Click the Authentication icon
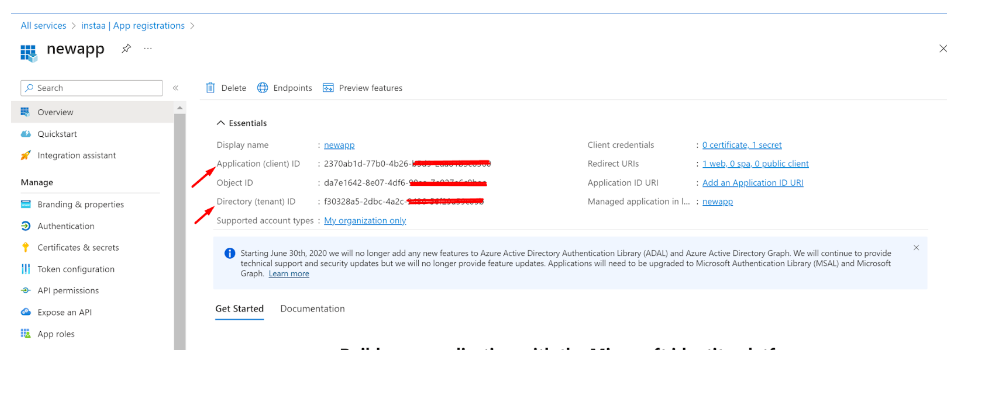This screenshot has height=397, width=987. tap(26, 226)
